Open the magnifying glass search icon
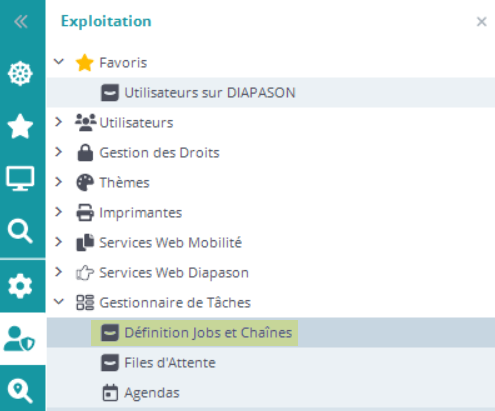The width and height of the screenshot is (495, 411). [20, 231]
